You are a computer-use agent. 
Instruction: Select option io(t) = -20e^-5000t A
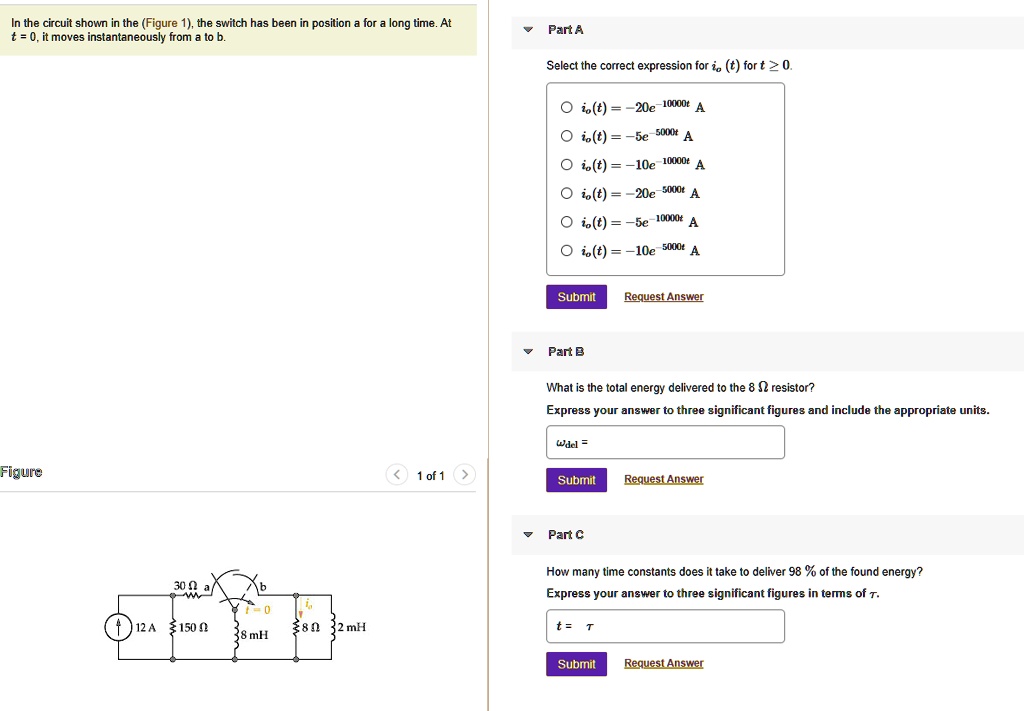point(567,193)
